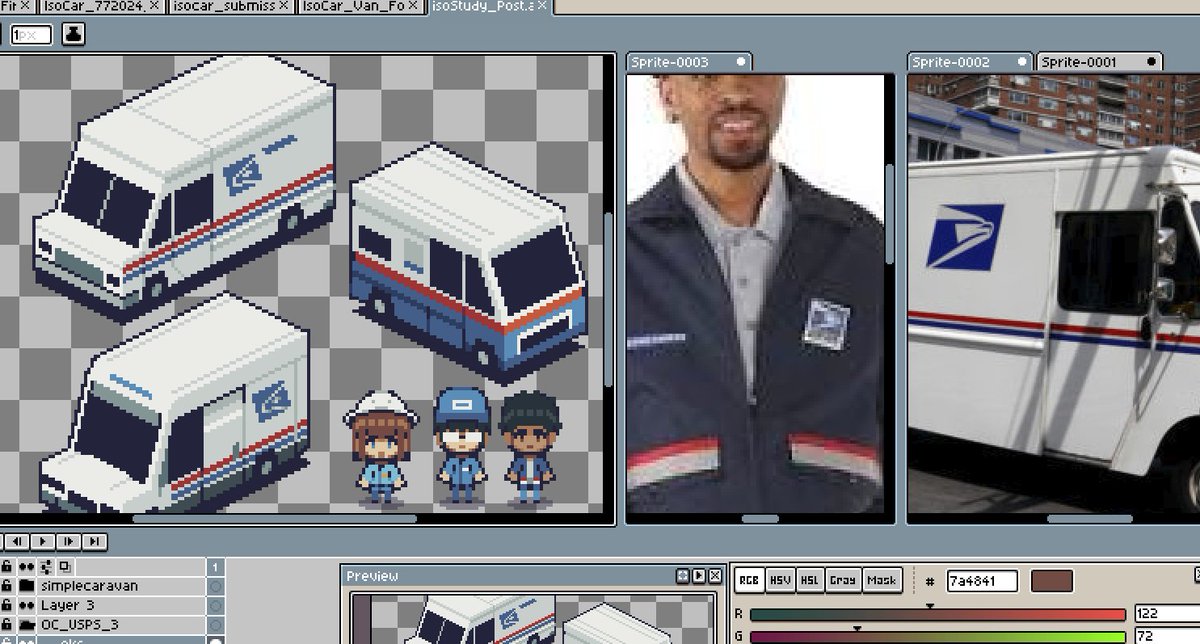Close the isocar_submiss tab
The height and width of the screenshot is (644, 1200).
283,6
